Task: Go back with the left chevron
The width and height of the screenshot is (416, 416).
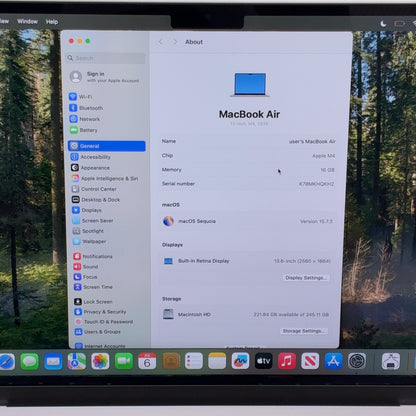Action: point(161,42)
